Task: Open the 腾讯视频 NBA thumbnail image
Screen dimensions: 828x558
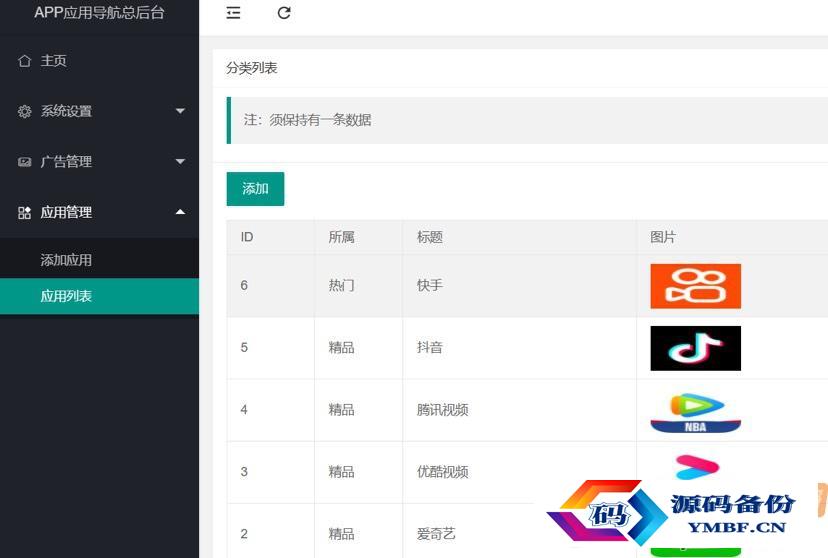Action: (x=695, y=413)
